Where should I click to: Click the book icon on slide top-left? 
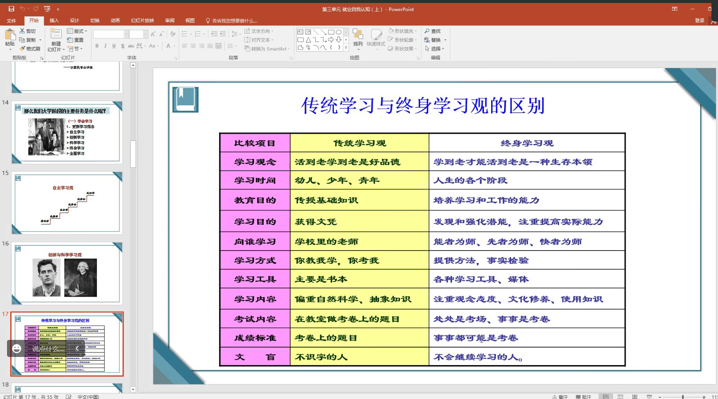pyautogui.click(x=185, y=99)
